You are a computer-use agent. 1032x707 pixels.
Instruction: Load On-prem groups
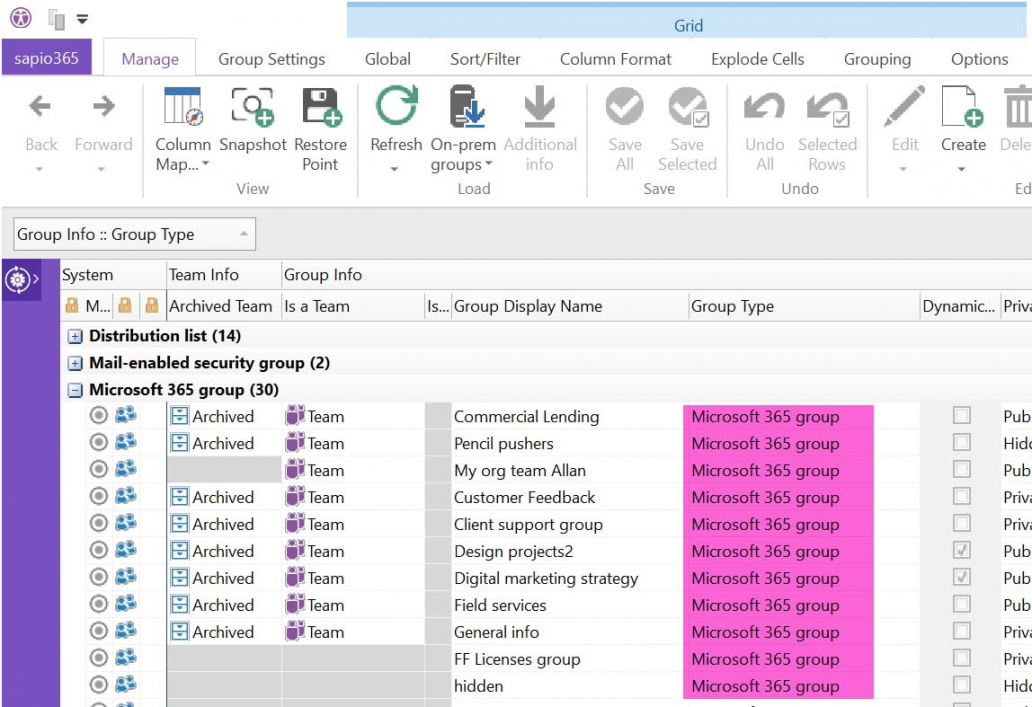[467, 106]
